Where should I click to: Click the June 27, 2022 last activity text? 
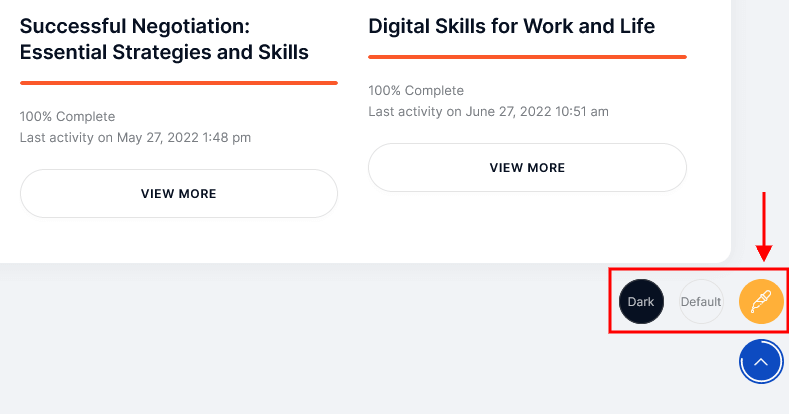pos(489,111)
